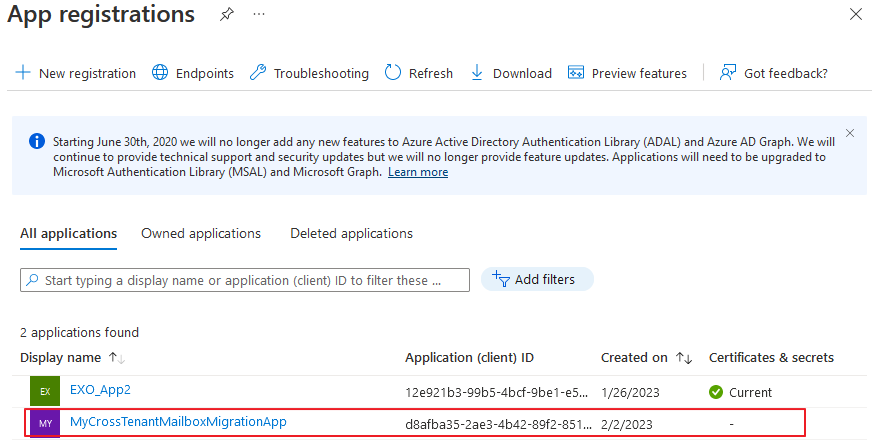Image resolution: width=875 pixels, height=444 pixels.
Task: Open the EXO_App2 application
Action: 100,389
